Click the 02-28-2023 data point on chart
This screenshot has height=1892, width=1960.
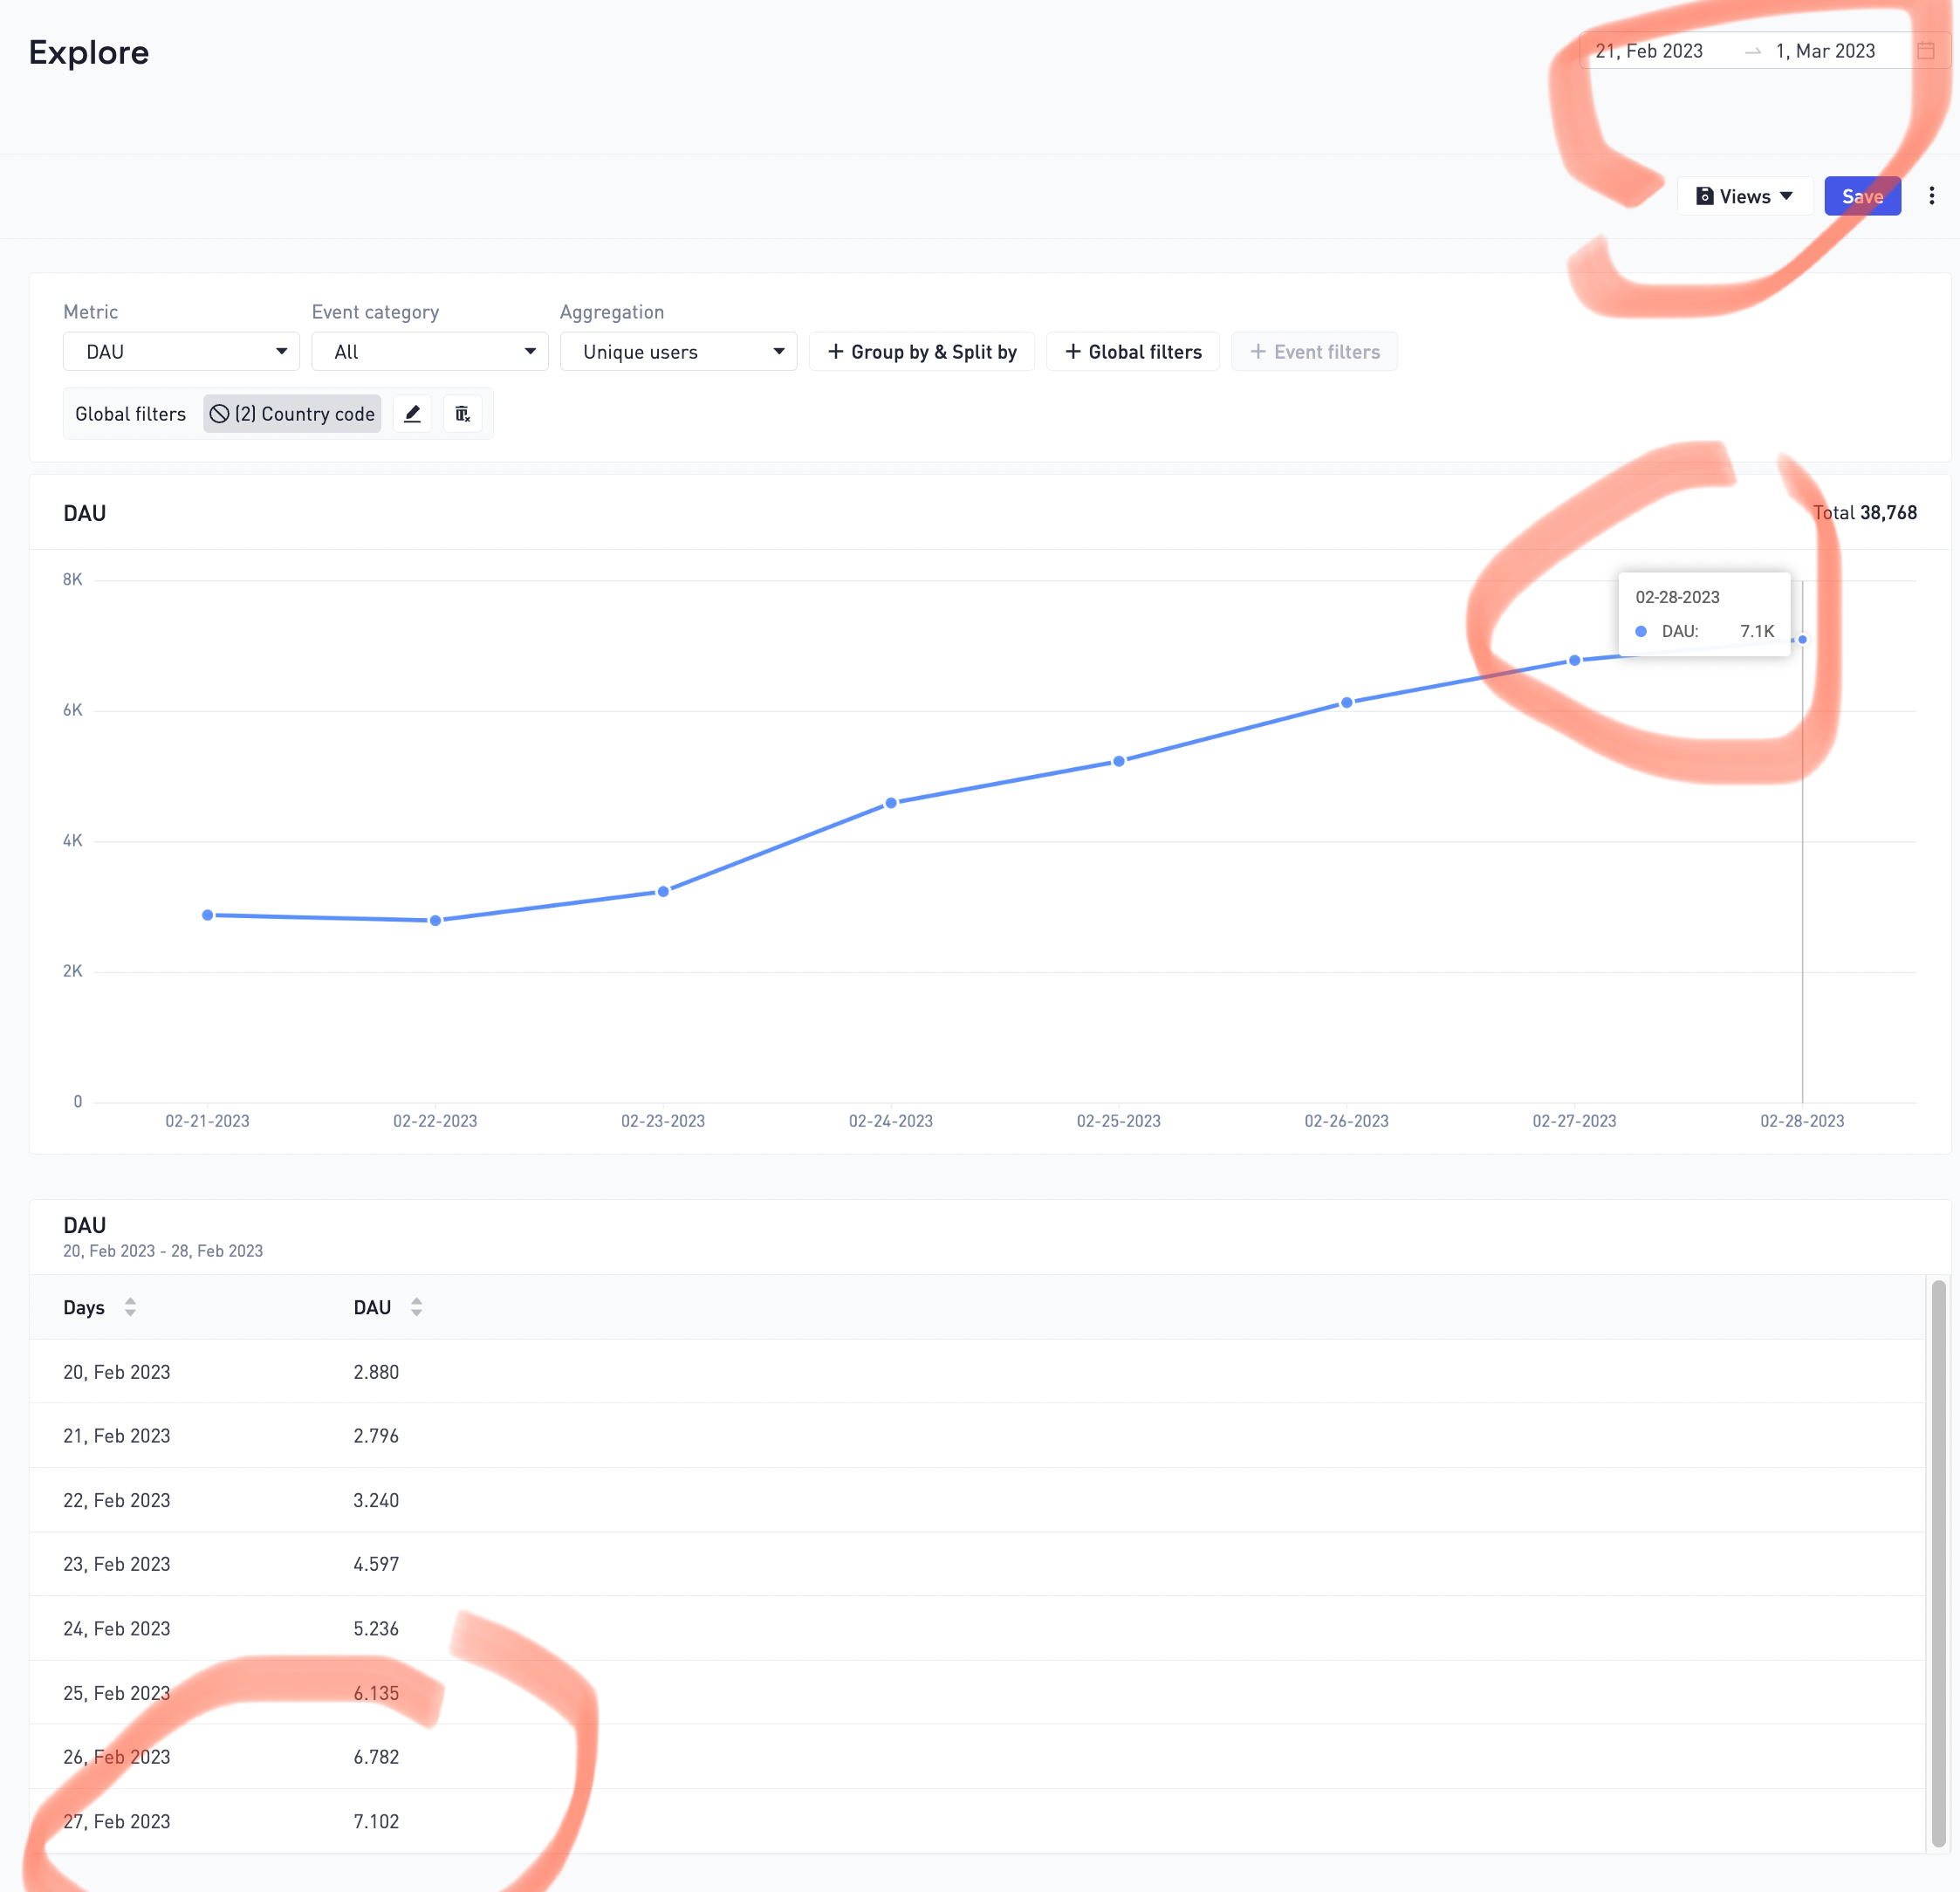coord(1802,639)
